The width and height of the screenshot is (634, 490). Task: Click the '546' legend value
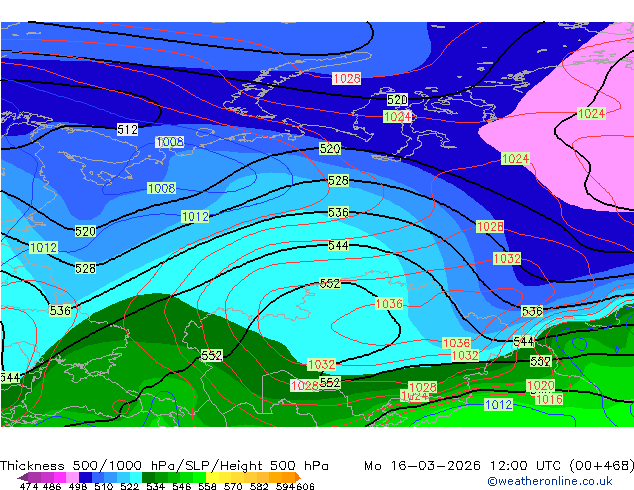pyautogui.click(x=182, y=486)
